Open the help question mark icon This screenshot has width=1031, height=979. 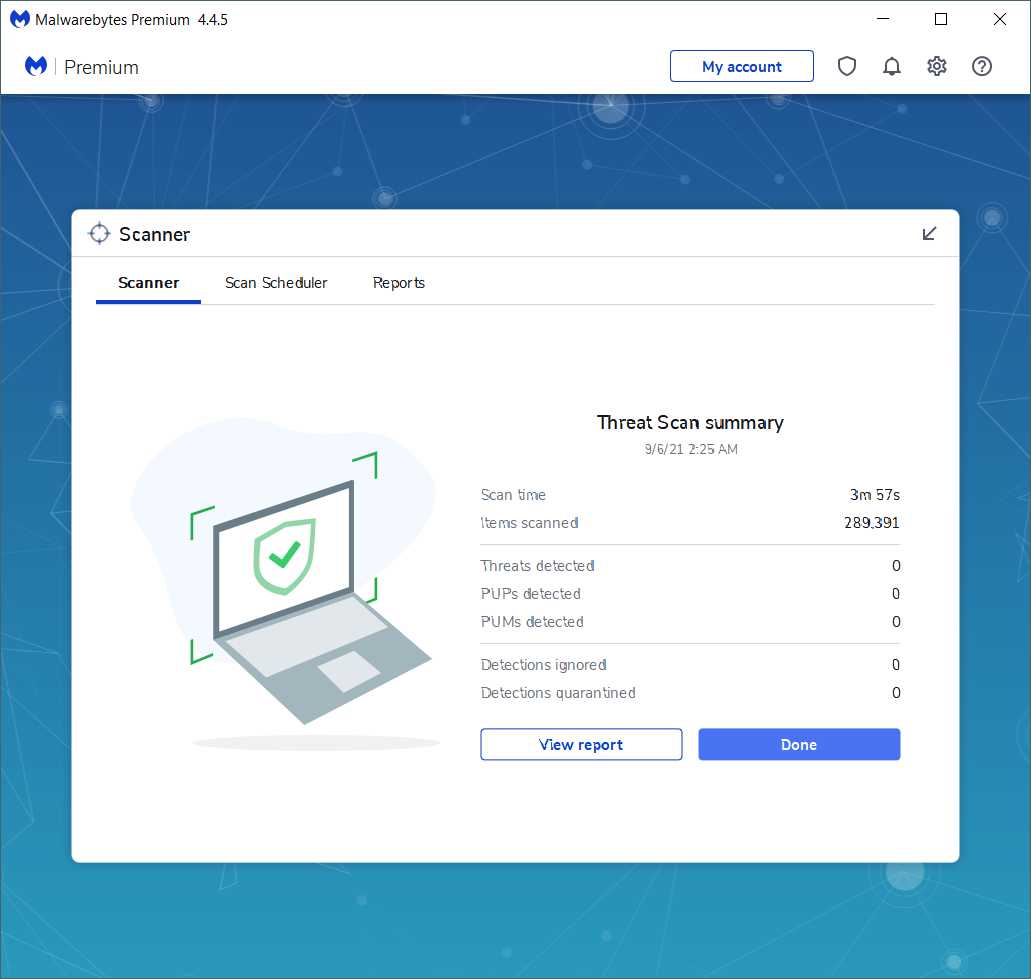click(982, 66)
